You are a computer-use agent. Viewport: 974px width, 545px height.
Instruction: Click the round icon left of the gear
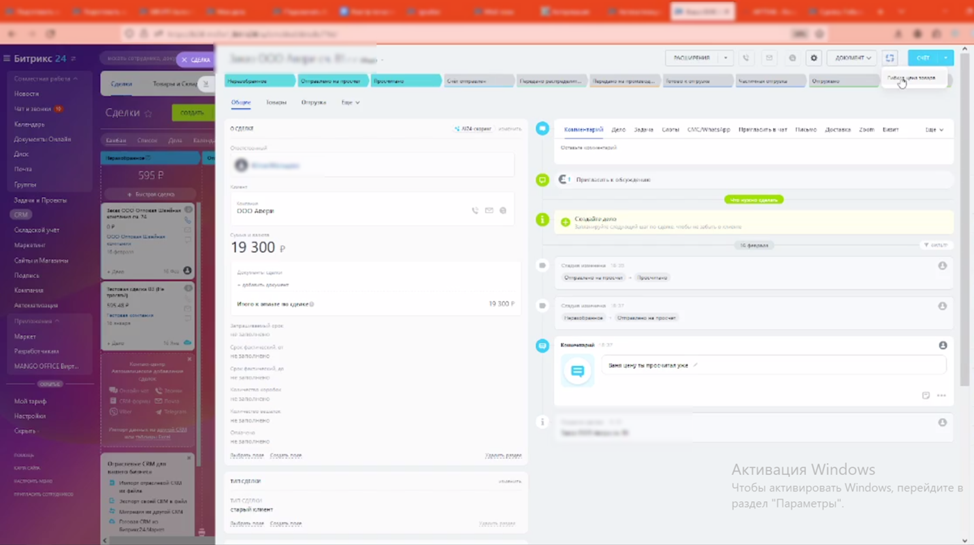(x=792, y=58)
